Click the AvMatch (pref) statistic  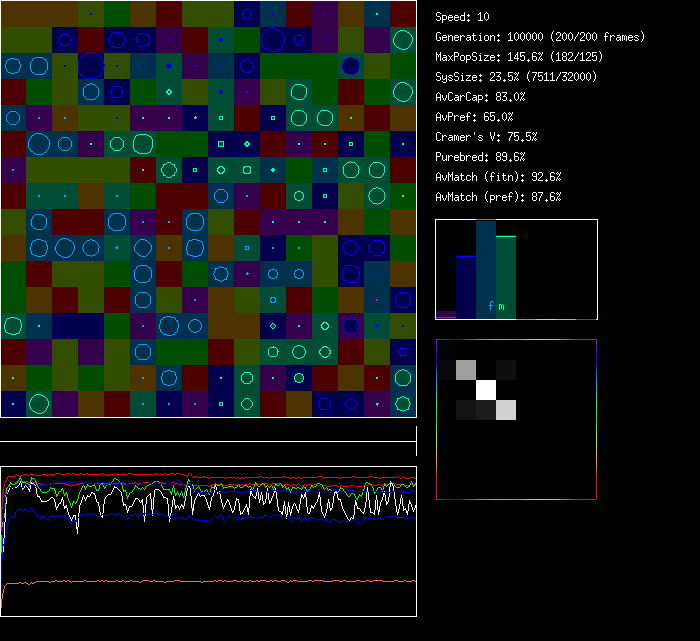[498, 197]
